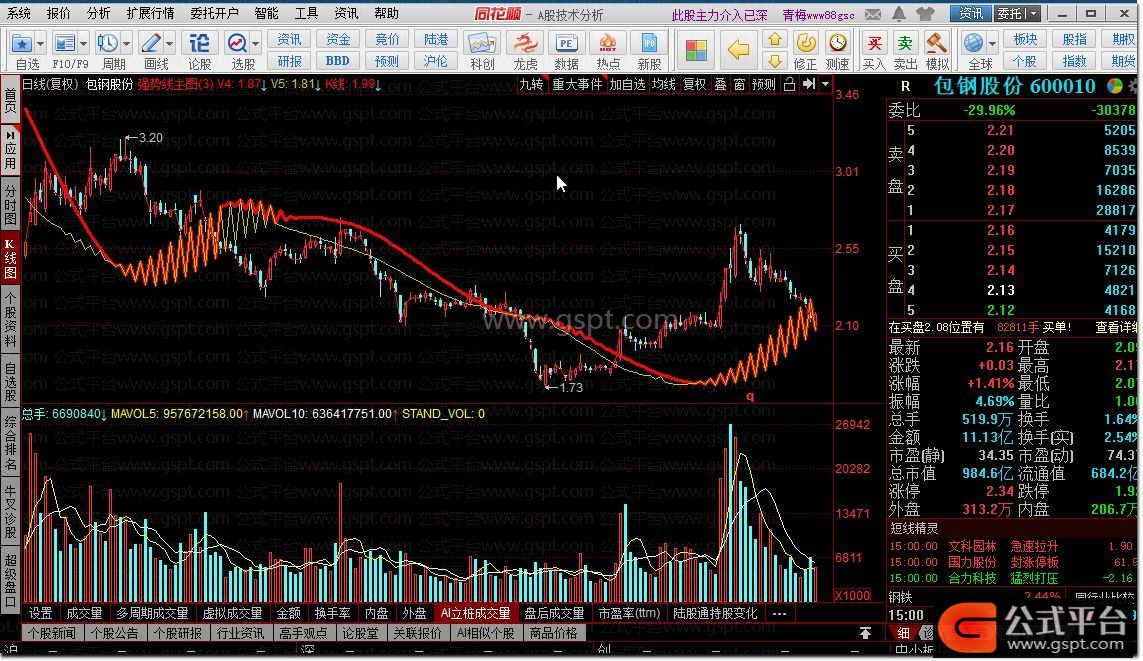Click the 数据 PE data icon
Viewport: 1143px width, 661px height.
(x=566, y=44)
